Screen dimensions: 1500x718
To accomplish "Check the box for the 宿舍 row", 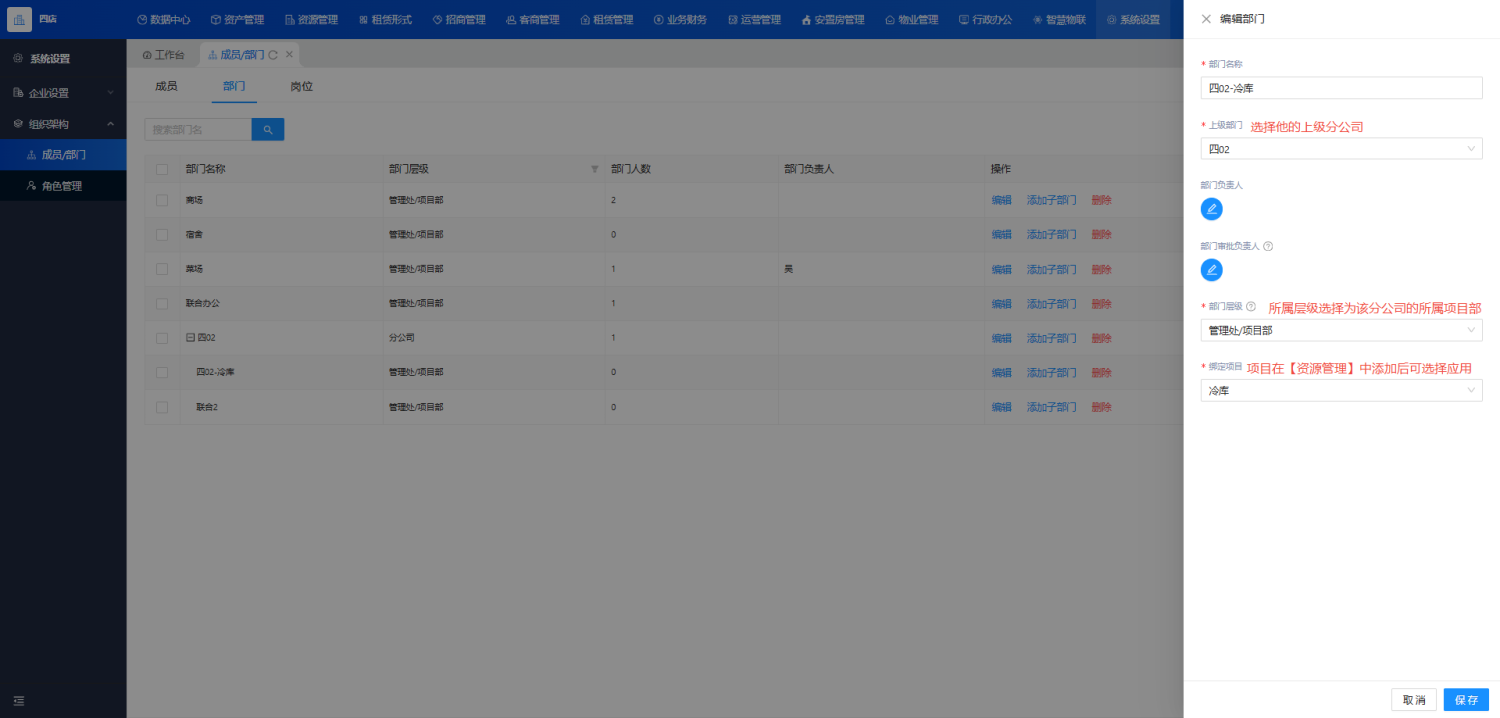I will point(162,234).
